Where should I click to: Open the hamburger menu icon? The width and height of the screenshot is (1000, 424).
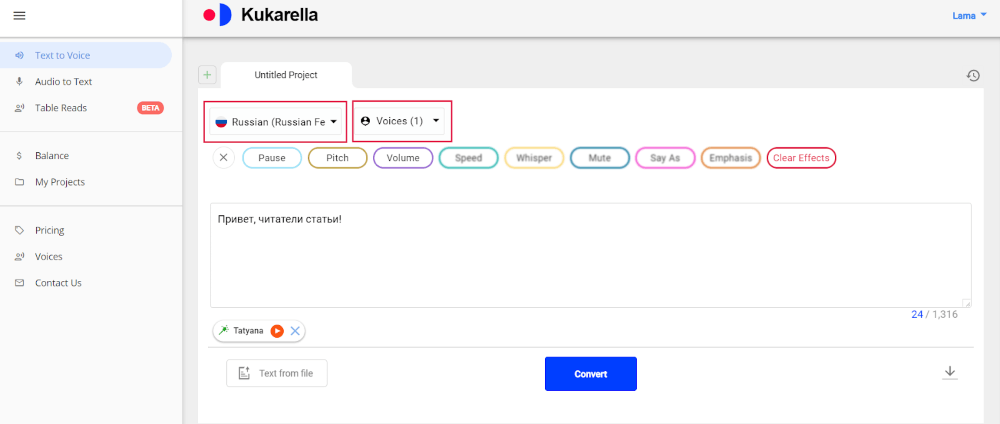(x=19, y=16)
